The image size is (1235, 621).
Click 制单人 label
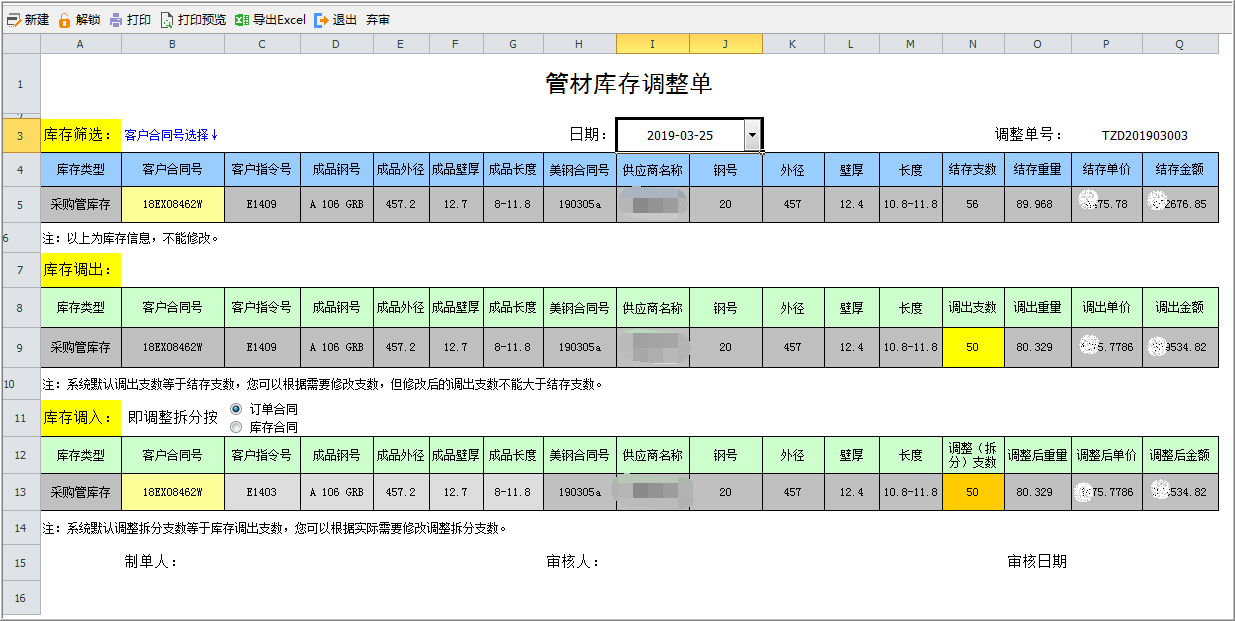(x=151, y=562)
